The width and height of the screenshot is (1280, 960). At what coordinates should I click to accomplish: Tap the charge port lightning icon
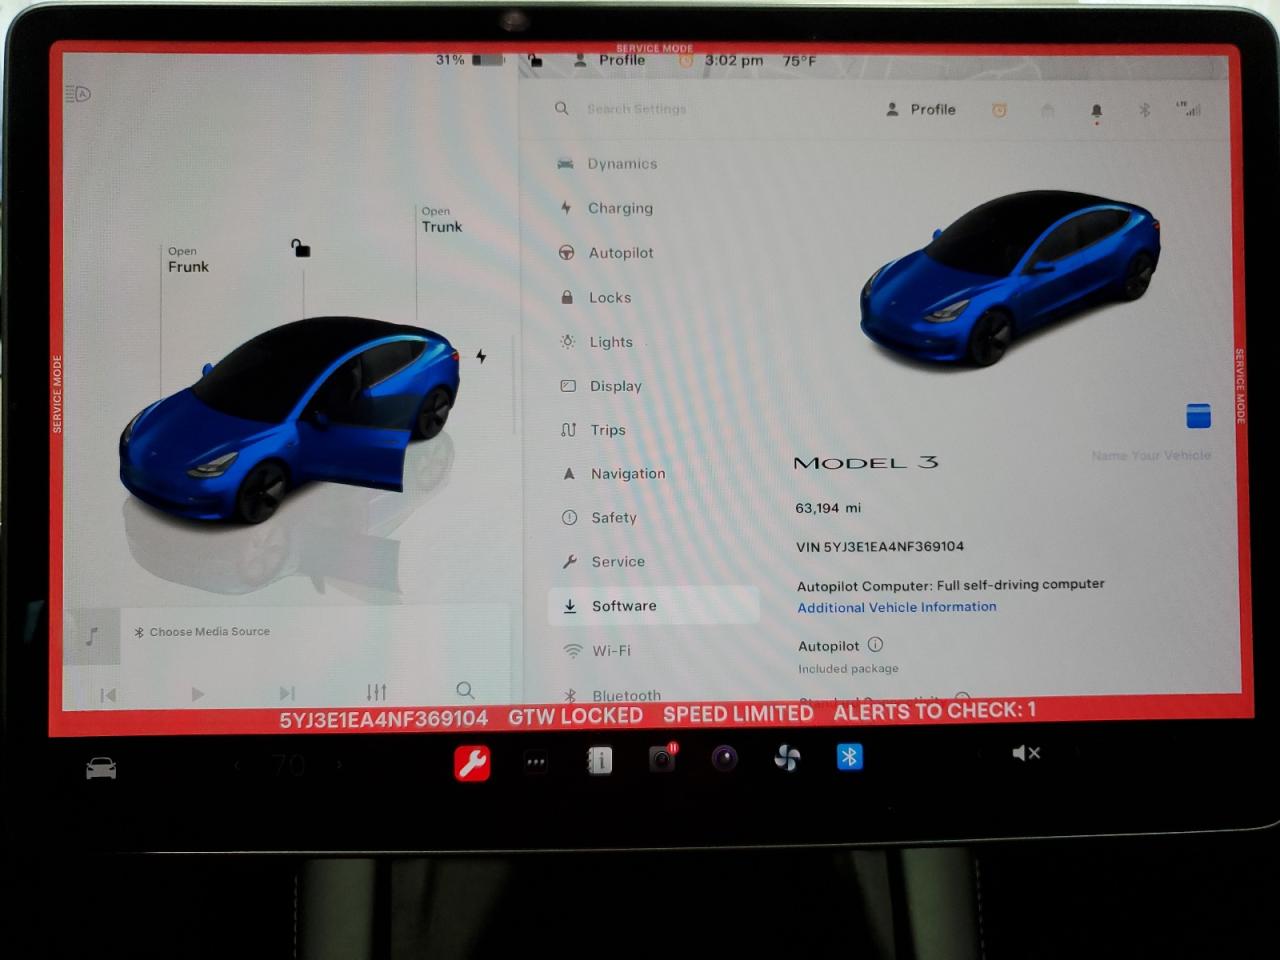click(x=481, y=355)
